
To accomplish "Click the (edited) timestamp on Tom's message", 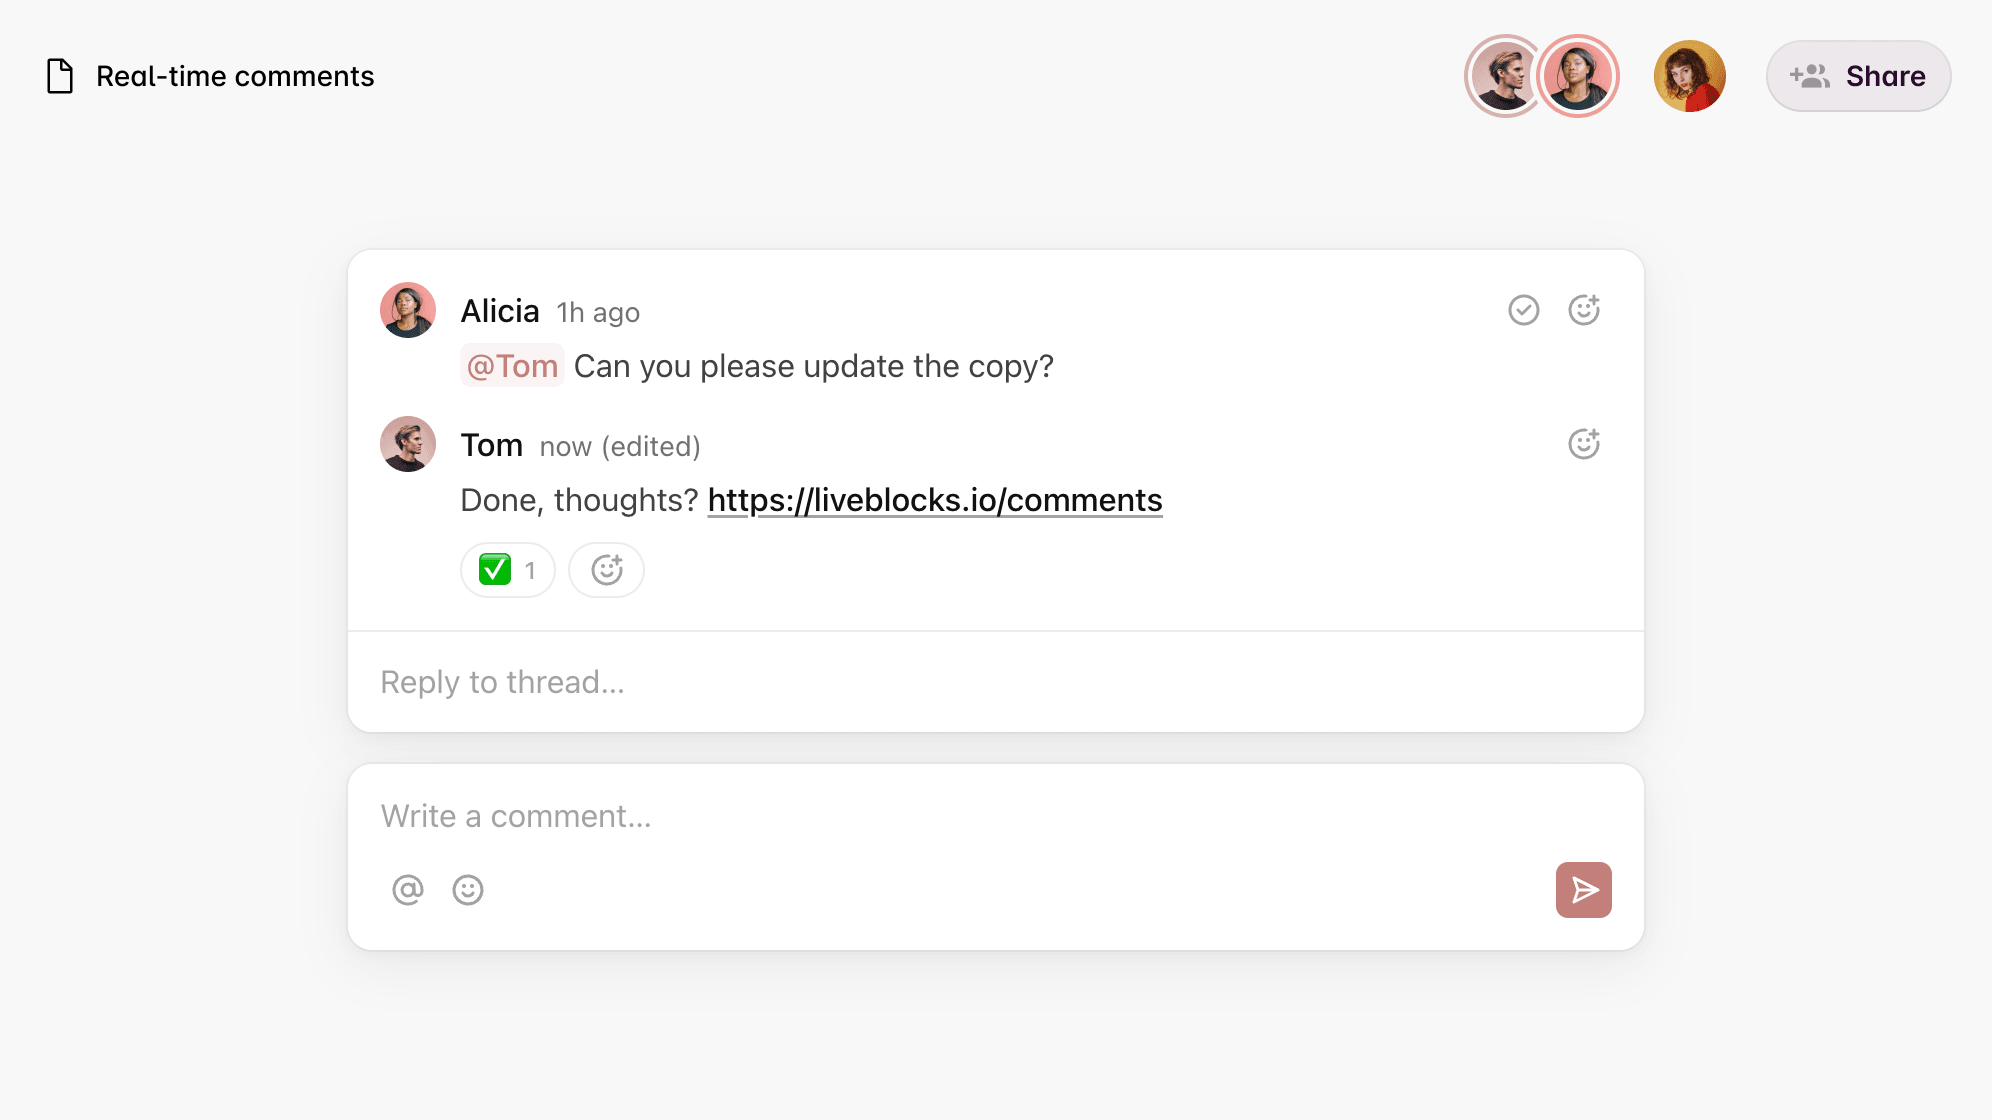I will [x=650, y=446].
